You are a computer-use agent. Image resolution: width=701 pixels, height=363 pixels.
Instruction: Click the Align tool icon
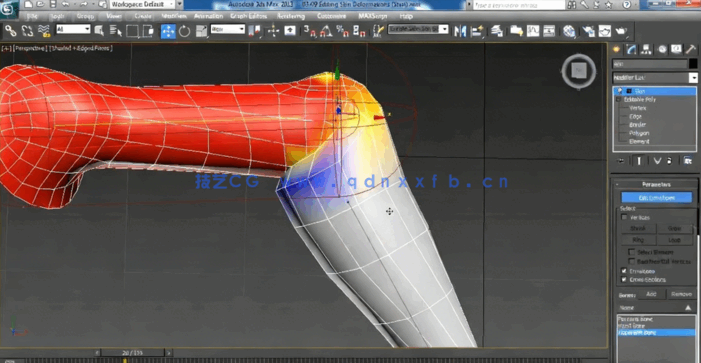point(477,30)
